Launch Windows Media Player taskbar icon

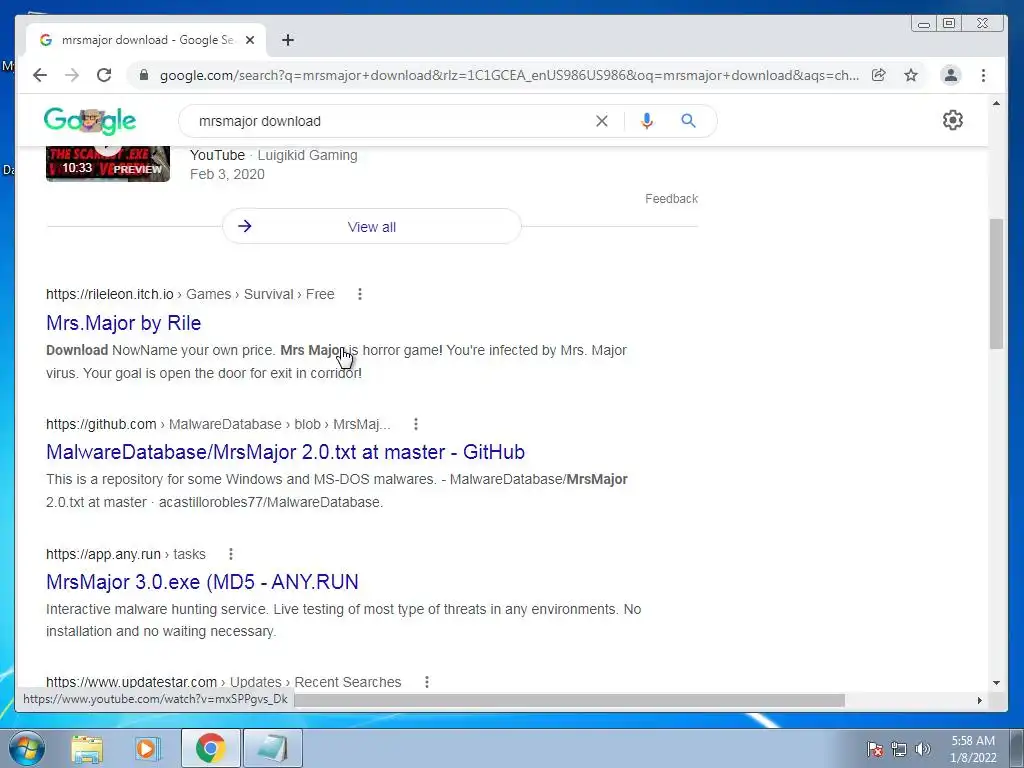(147, 748)
